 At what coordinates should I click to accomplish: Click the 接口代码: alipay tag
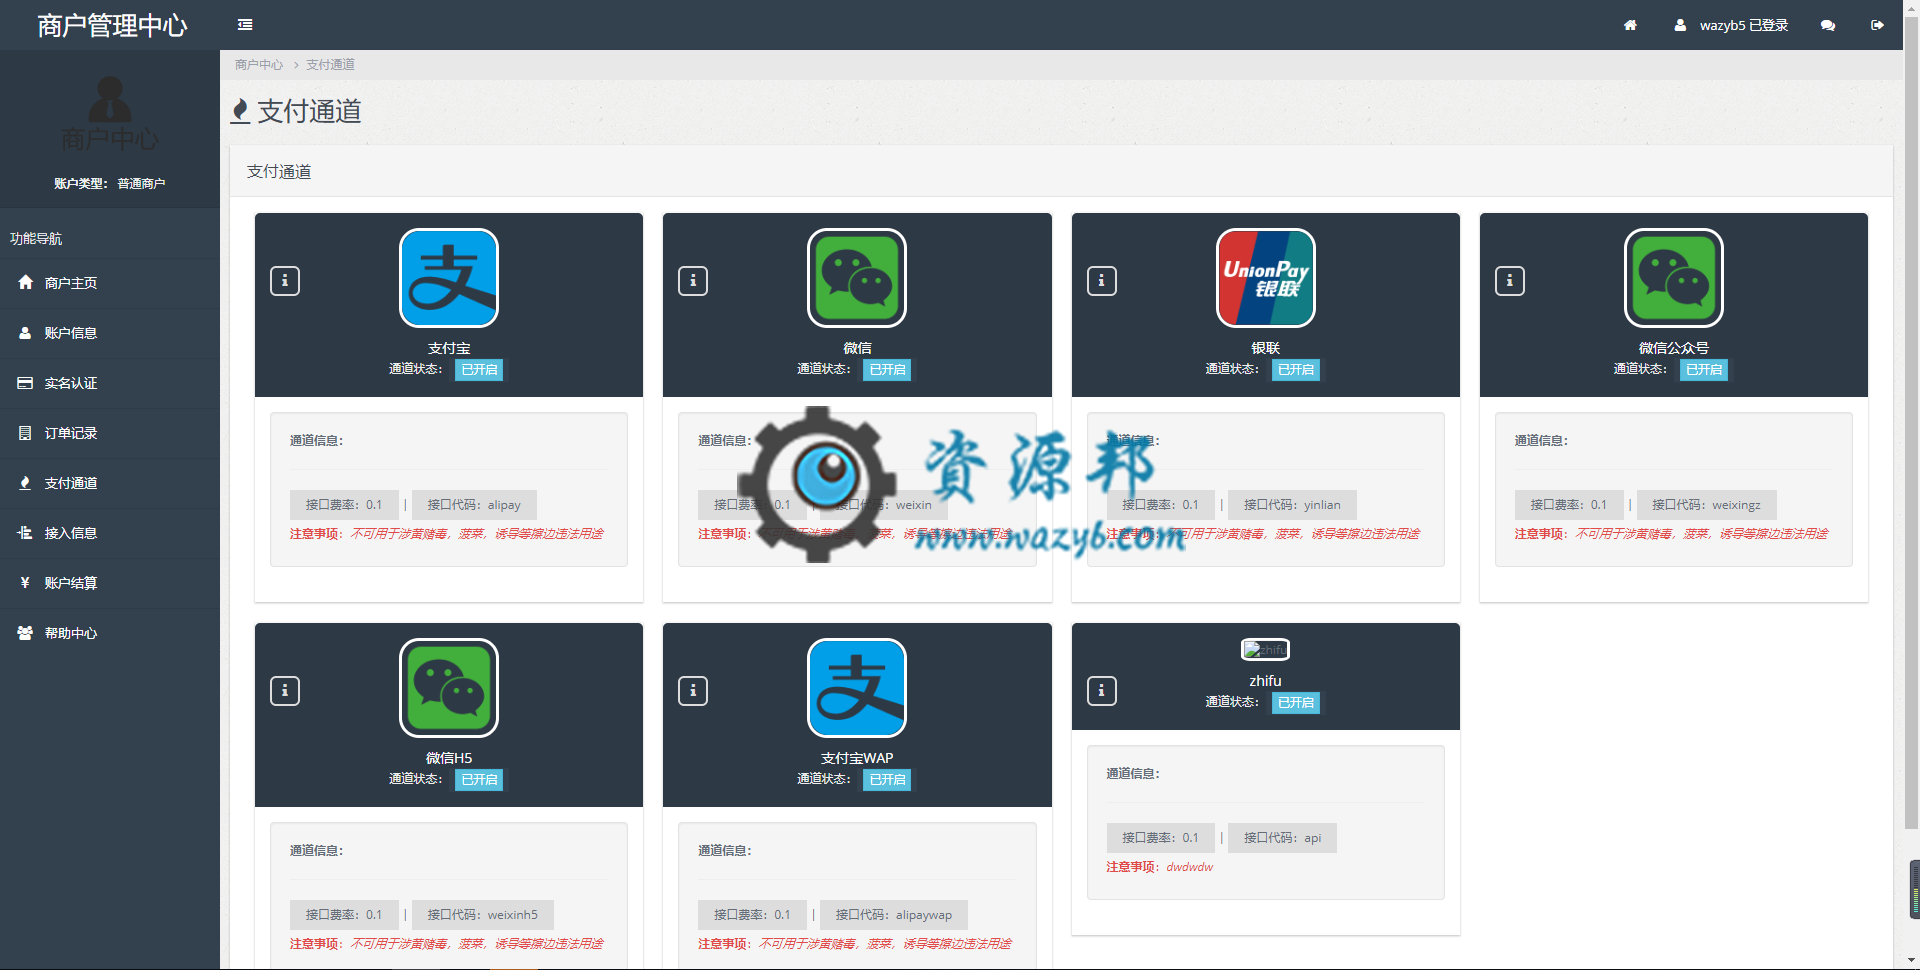click(x=474, y=505)
